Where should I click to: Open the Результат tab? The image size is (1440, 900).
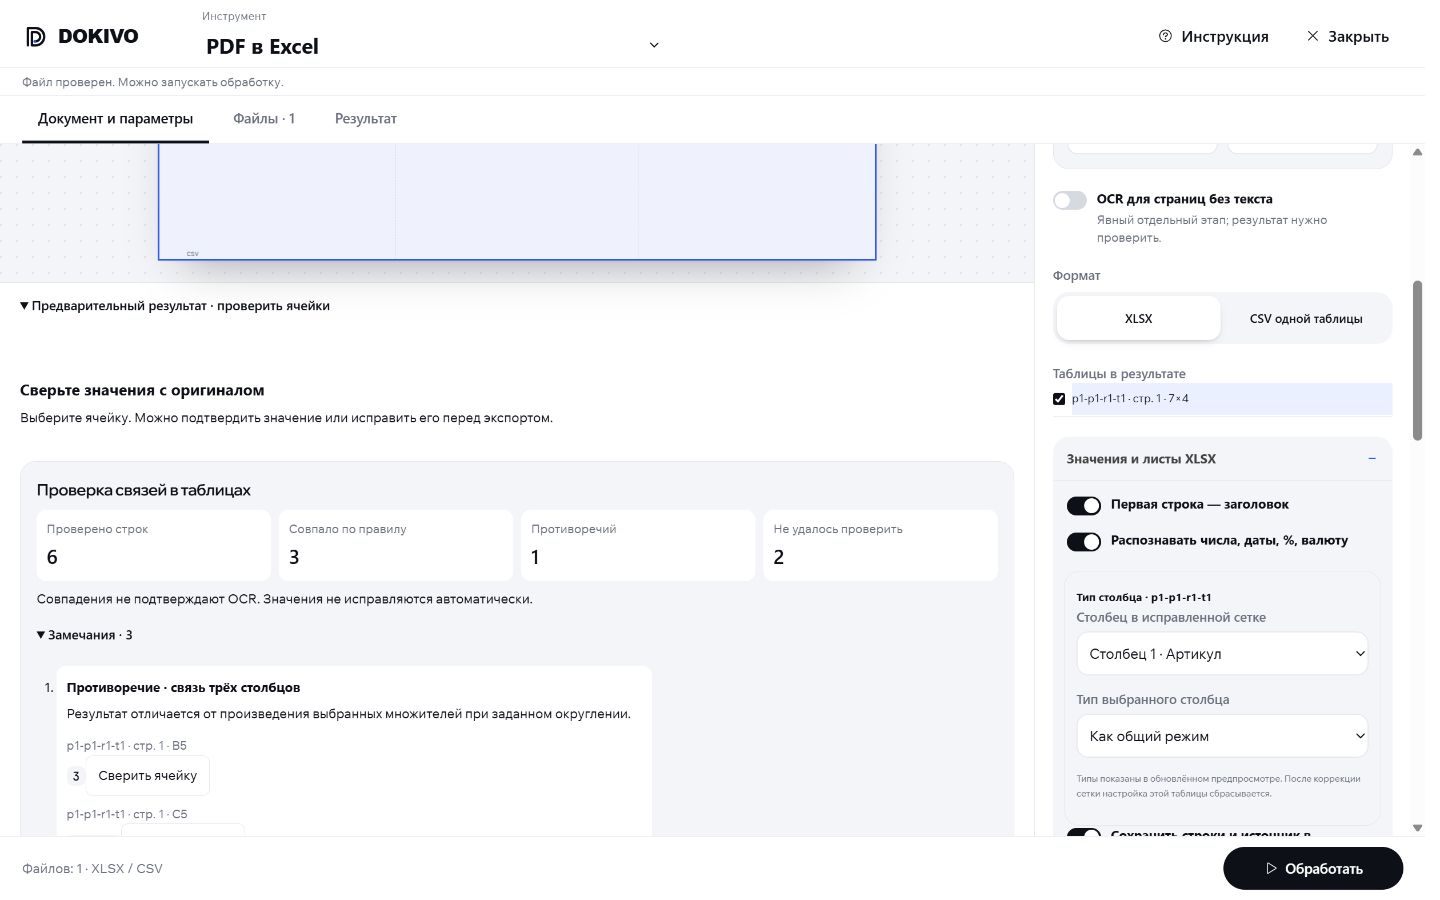[366, 119]
